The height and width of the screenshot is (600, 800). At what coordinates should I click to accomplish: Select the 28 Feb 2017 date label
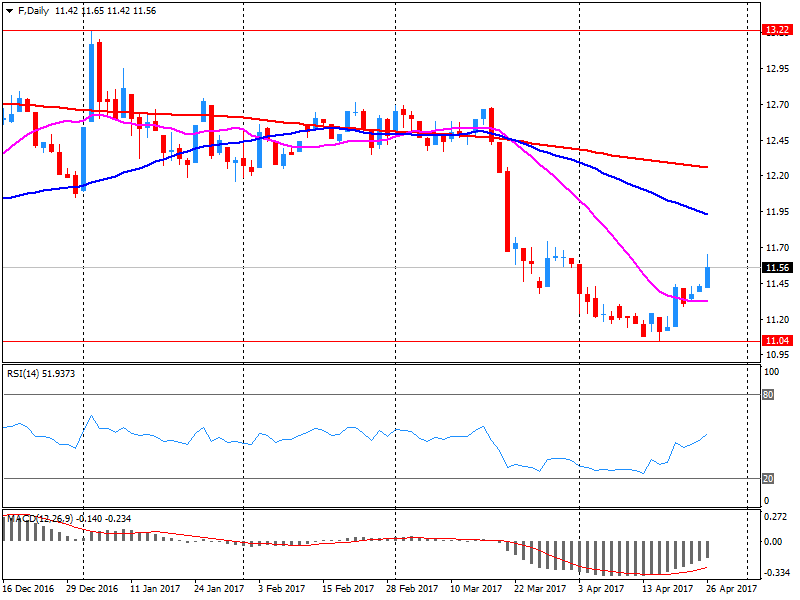click(x=412, y=588)
